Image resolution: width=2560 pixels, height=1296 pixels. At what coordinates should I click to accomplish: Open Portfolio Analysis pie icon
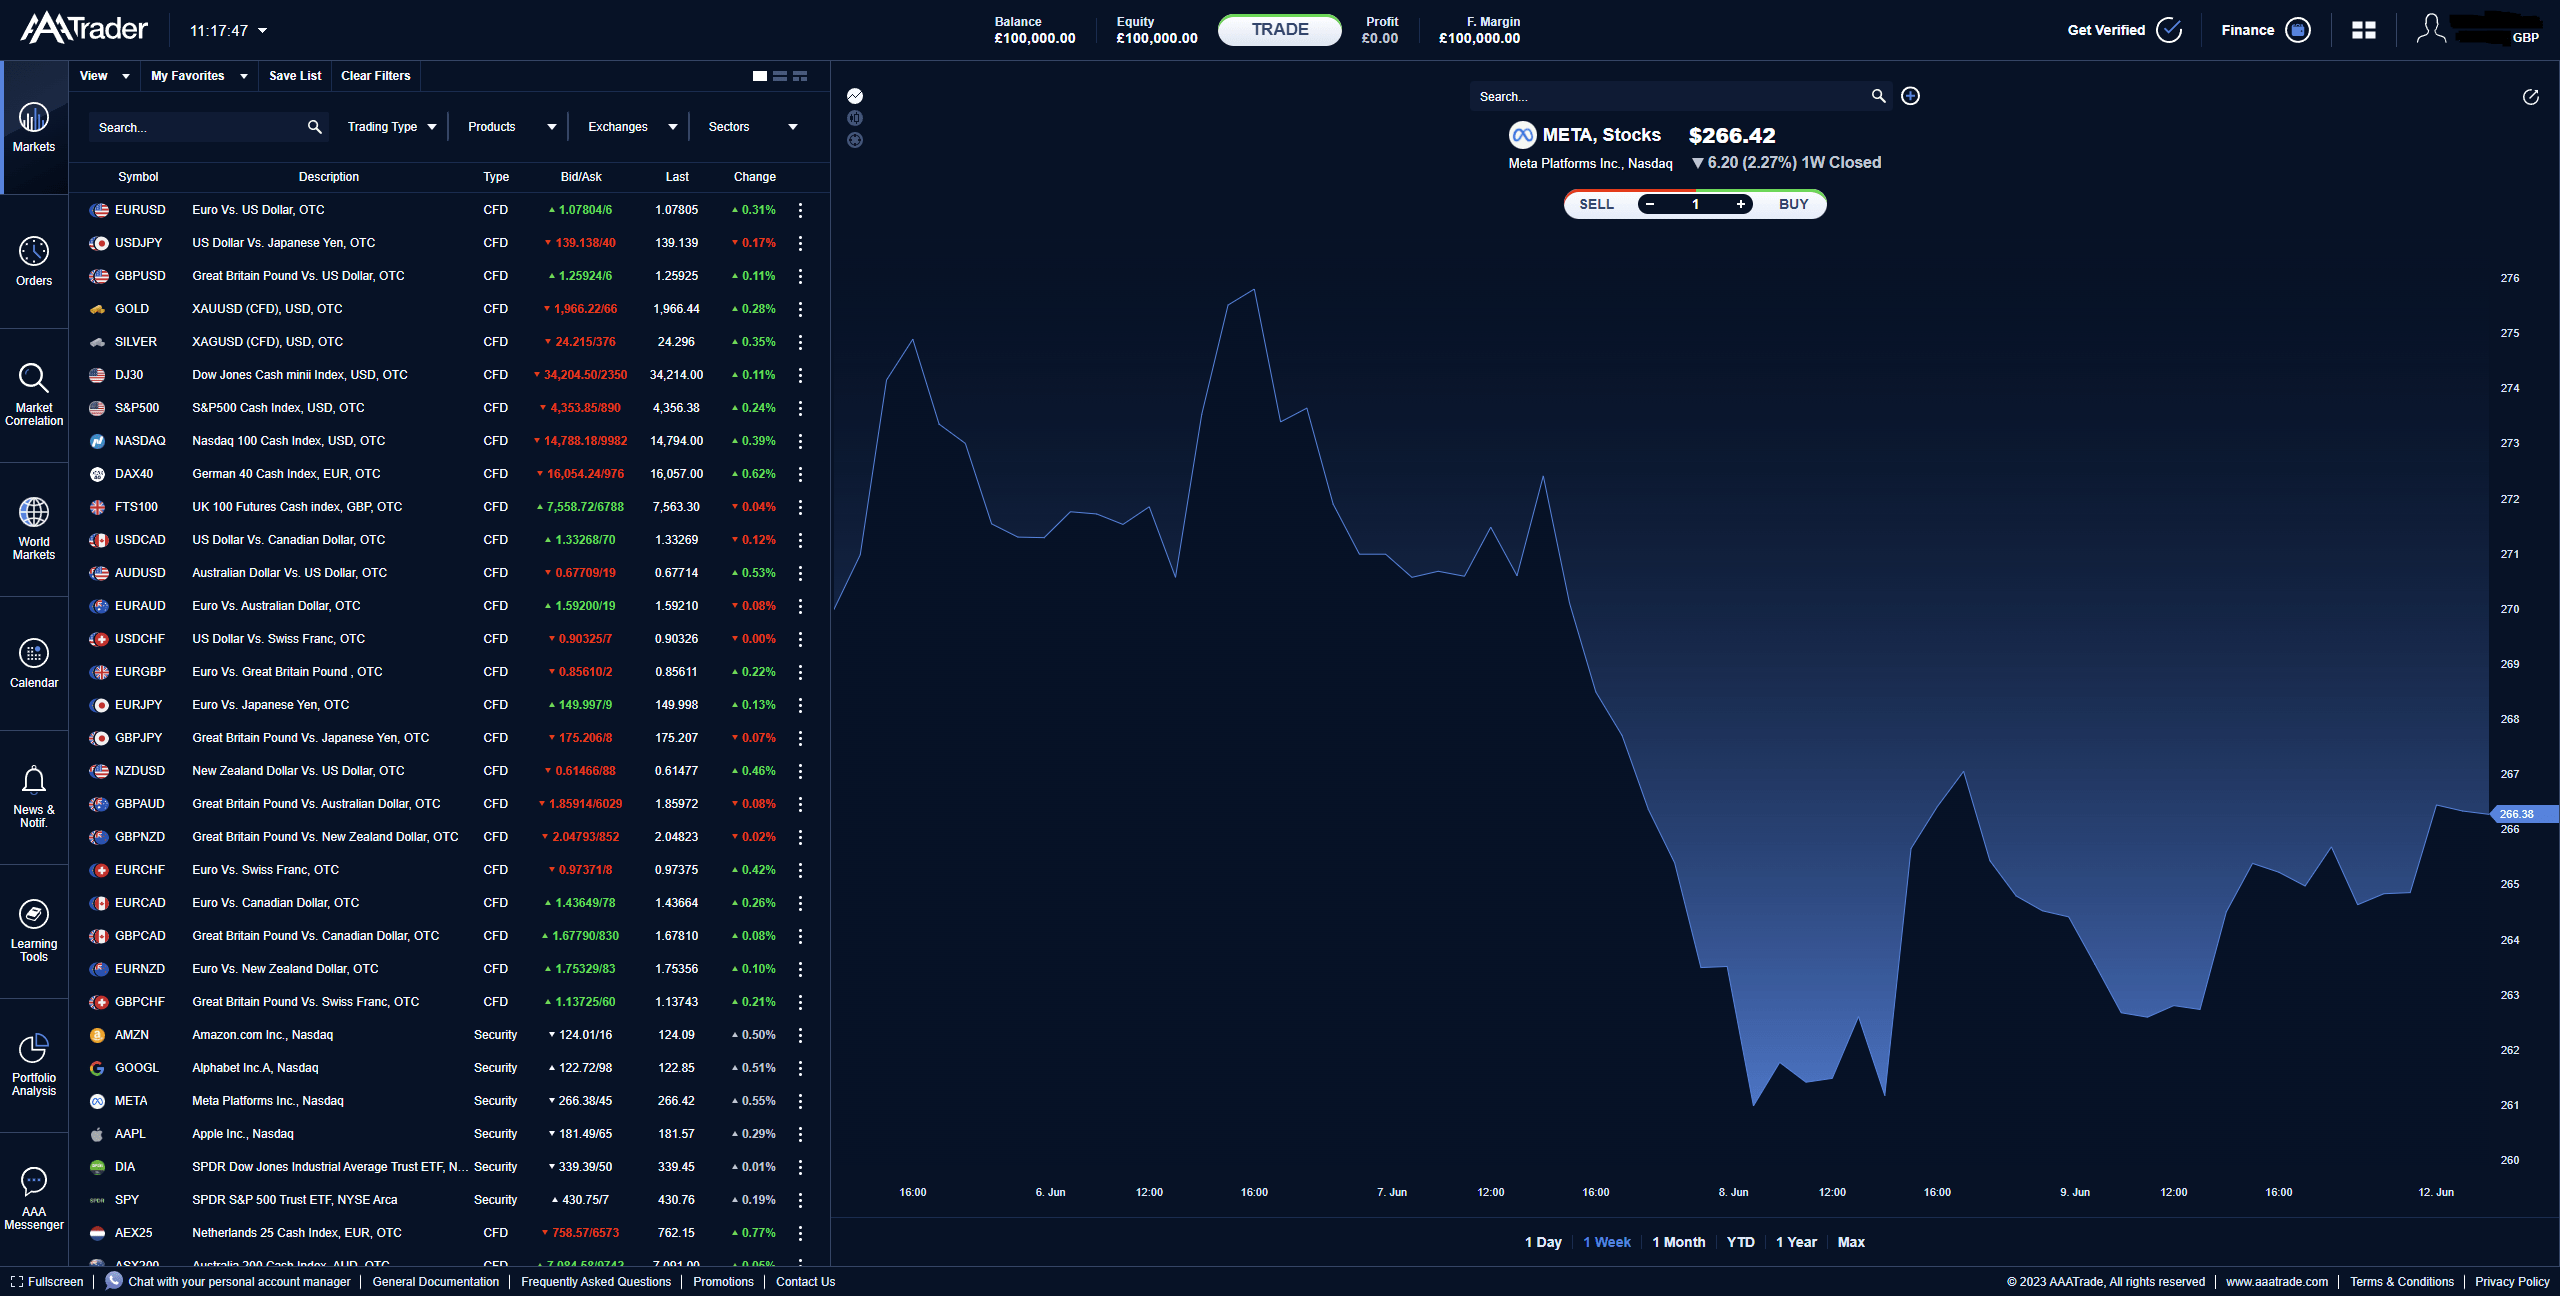(34, 1048)
